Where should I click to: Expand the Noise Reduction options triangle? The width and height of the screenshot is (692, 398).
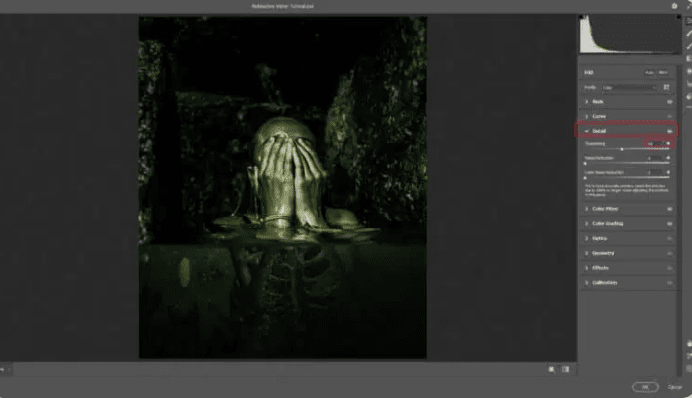668,158
